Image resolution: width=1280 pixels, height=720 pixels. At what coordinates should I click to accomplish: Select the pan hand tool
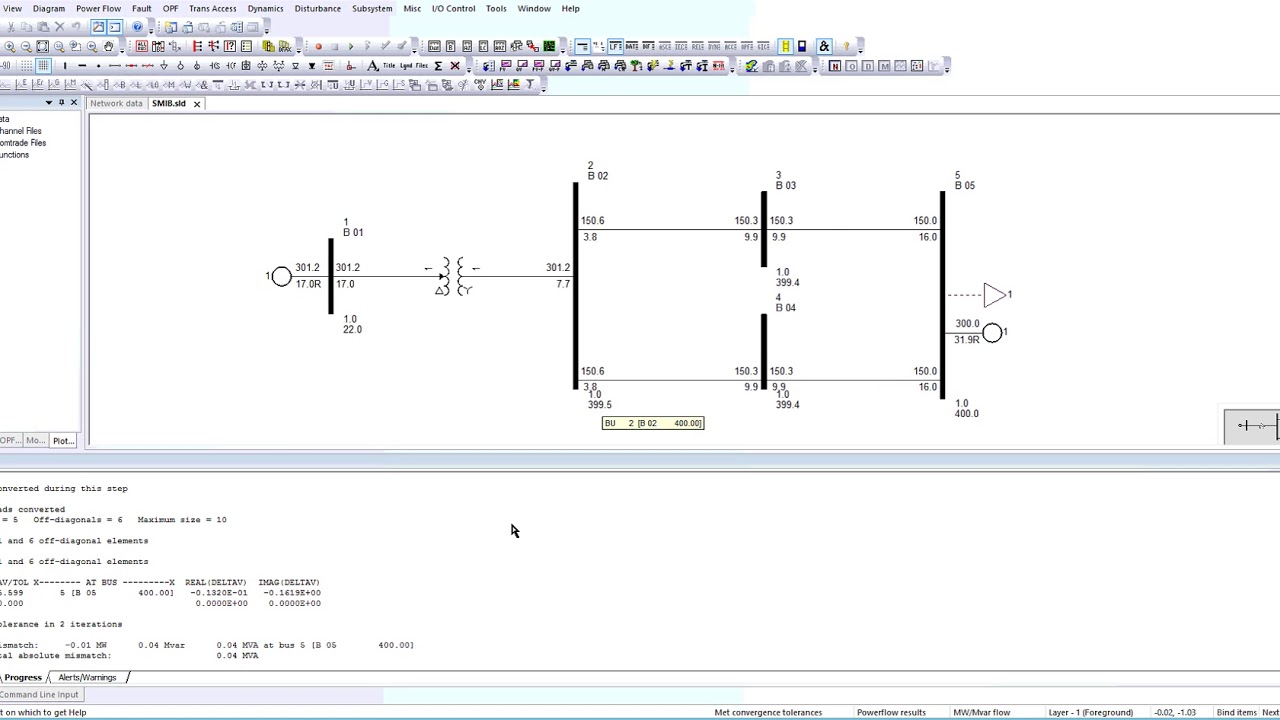[x=109, y=46]
